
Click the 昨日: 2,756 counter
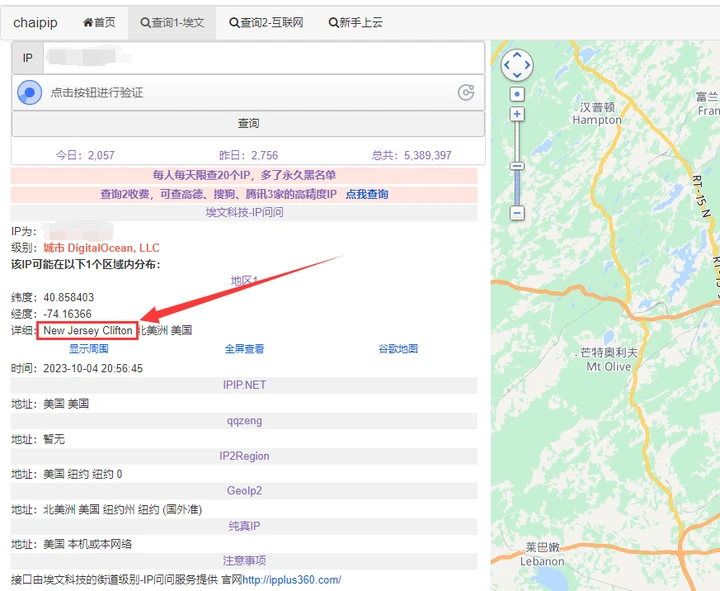[x=248, y=155]
